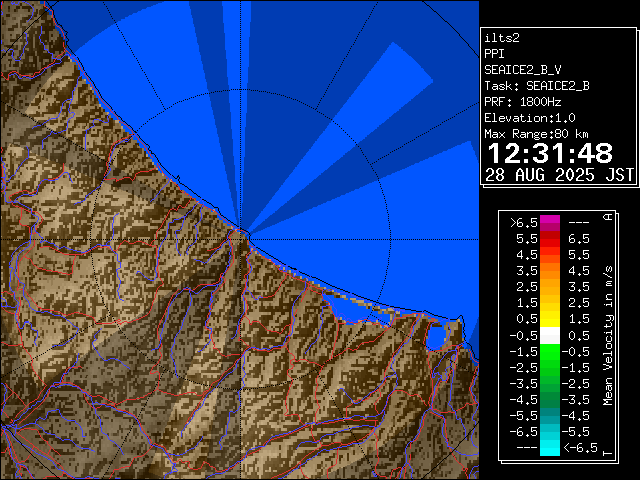Click the radar origin where beams converge
Viewport: 640px width, 480px height.
243,230
